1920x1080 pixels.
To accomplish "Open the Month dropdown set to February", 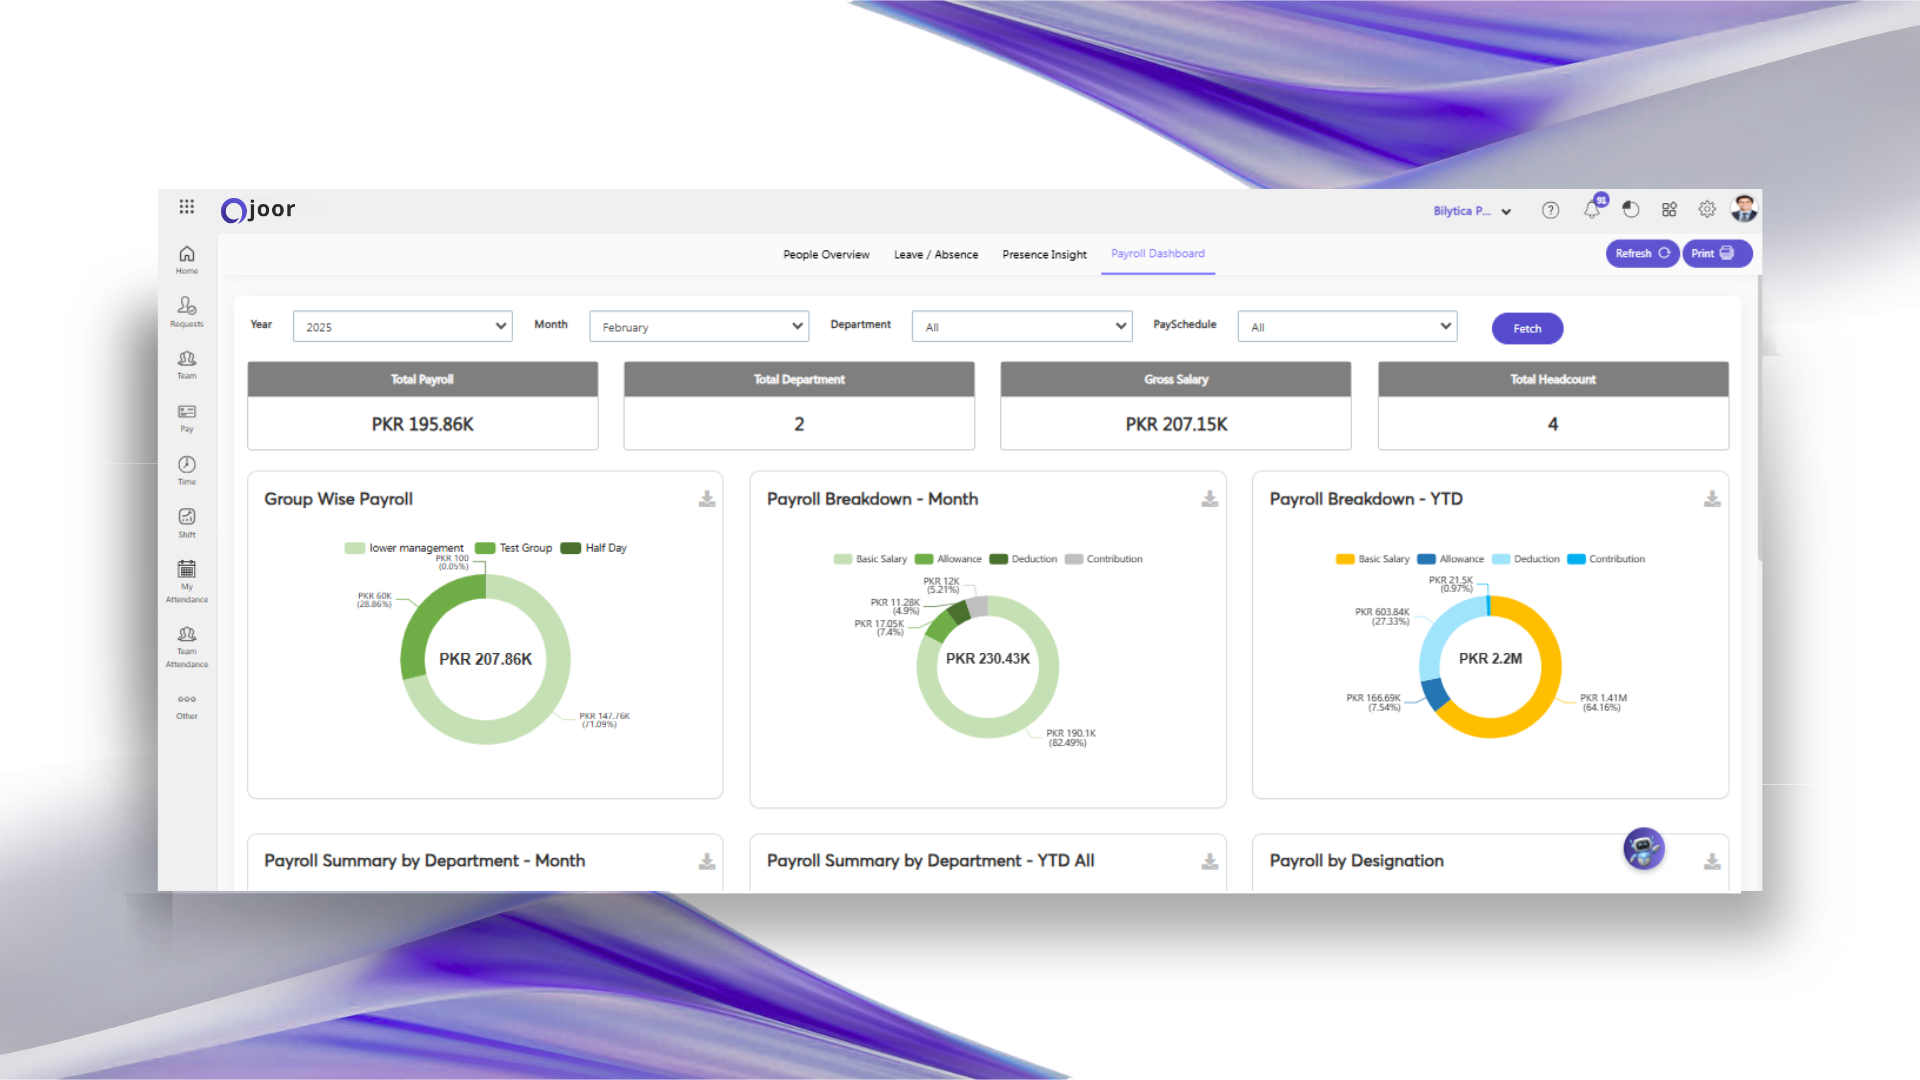I will pyautogui.click(x=698, y=327).
